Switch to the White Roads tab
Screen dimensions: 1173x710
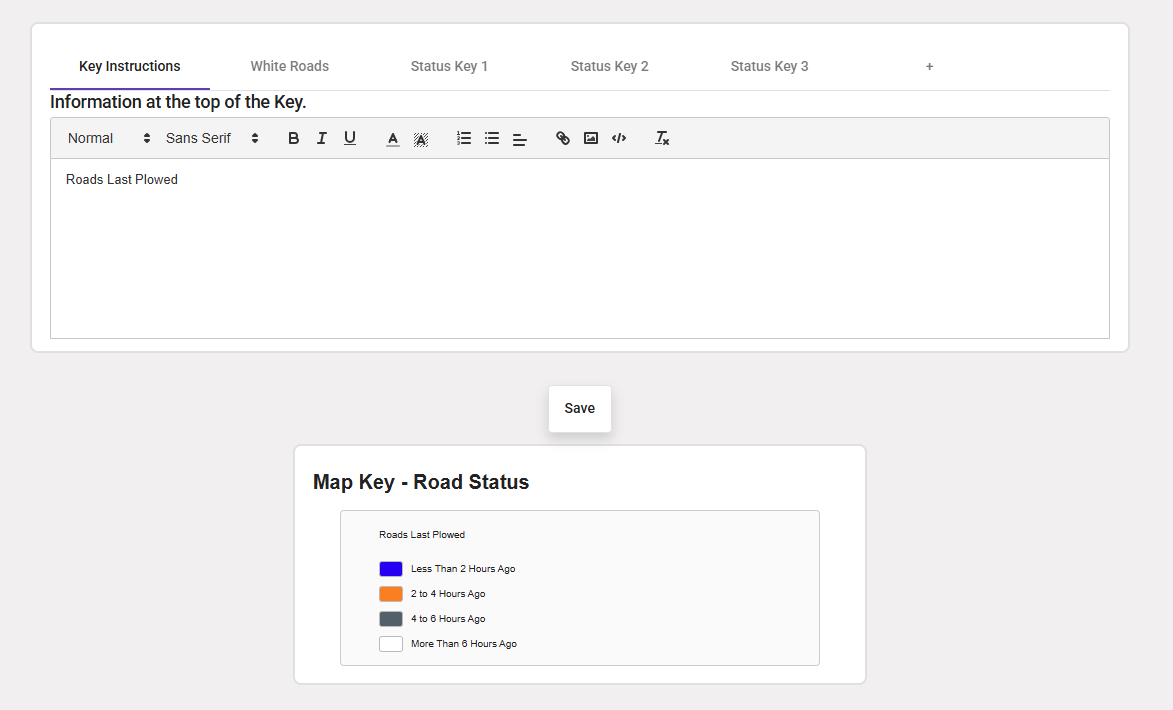290,67
